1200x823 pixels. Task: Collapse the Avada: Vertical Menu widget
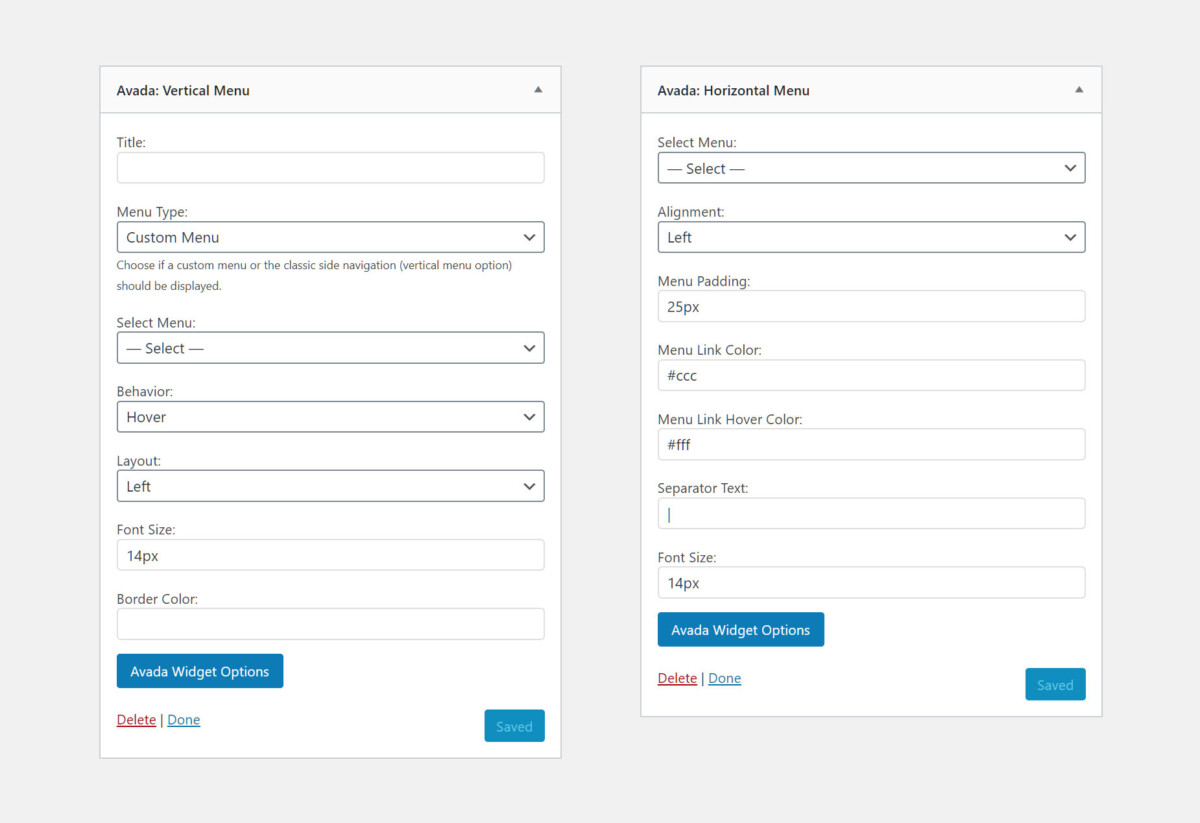tap(537, 89)
